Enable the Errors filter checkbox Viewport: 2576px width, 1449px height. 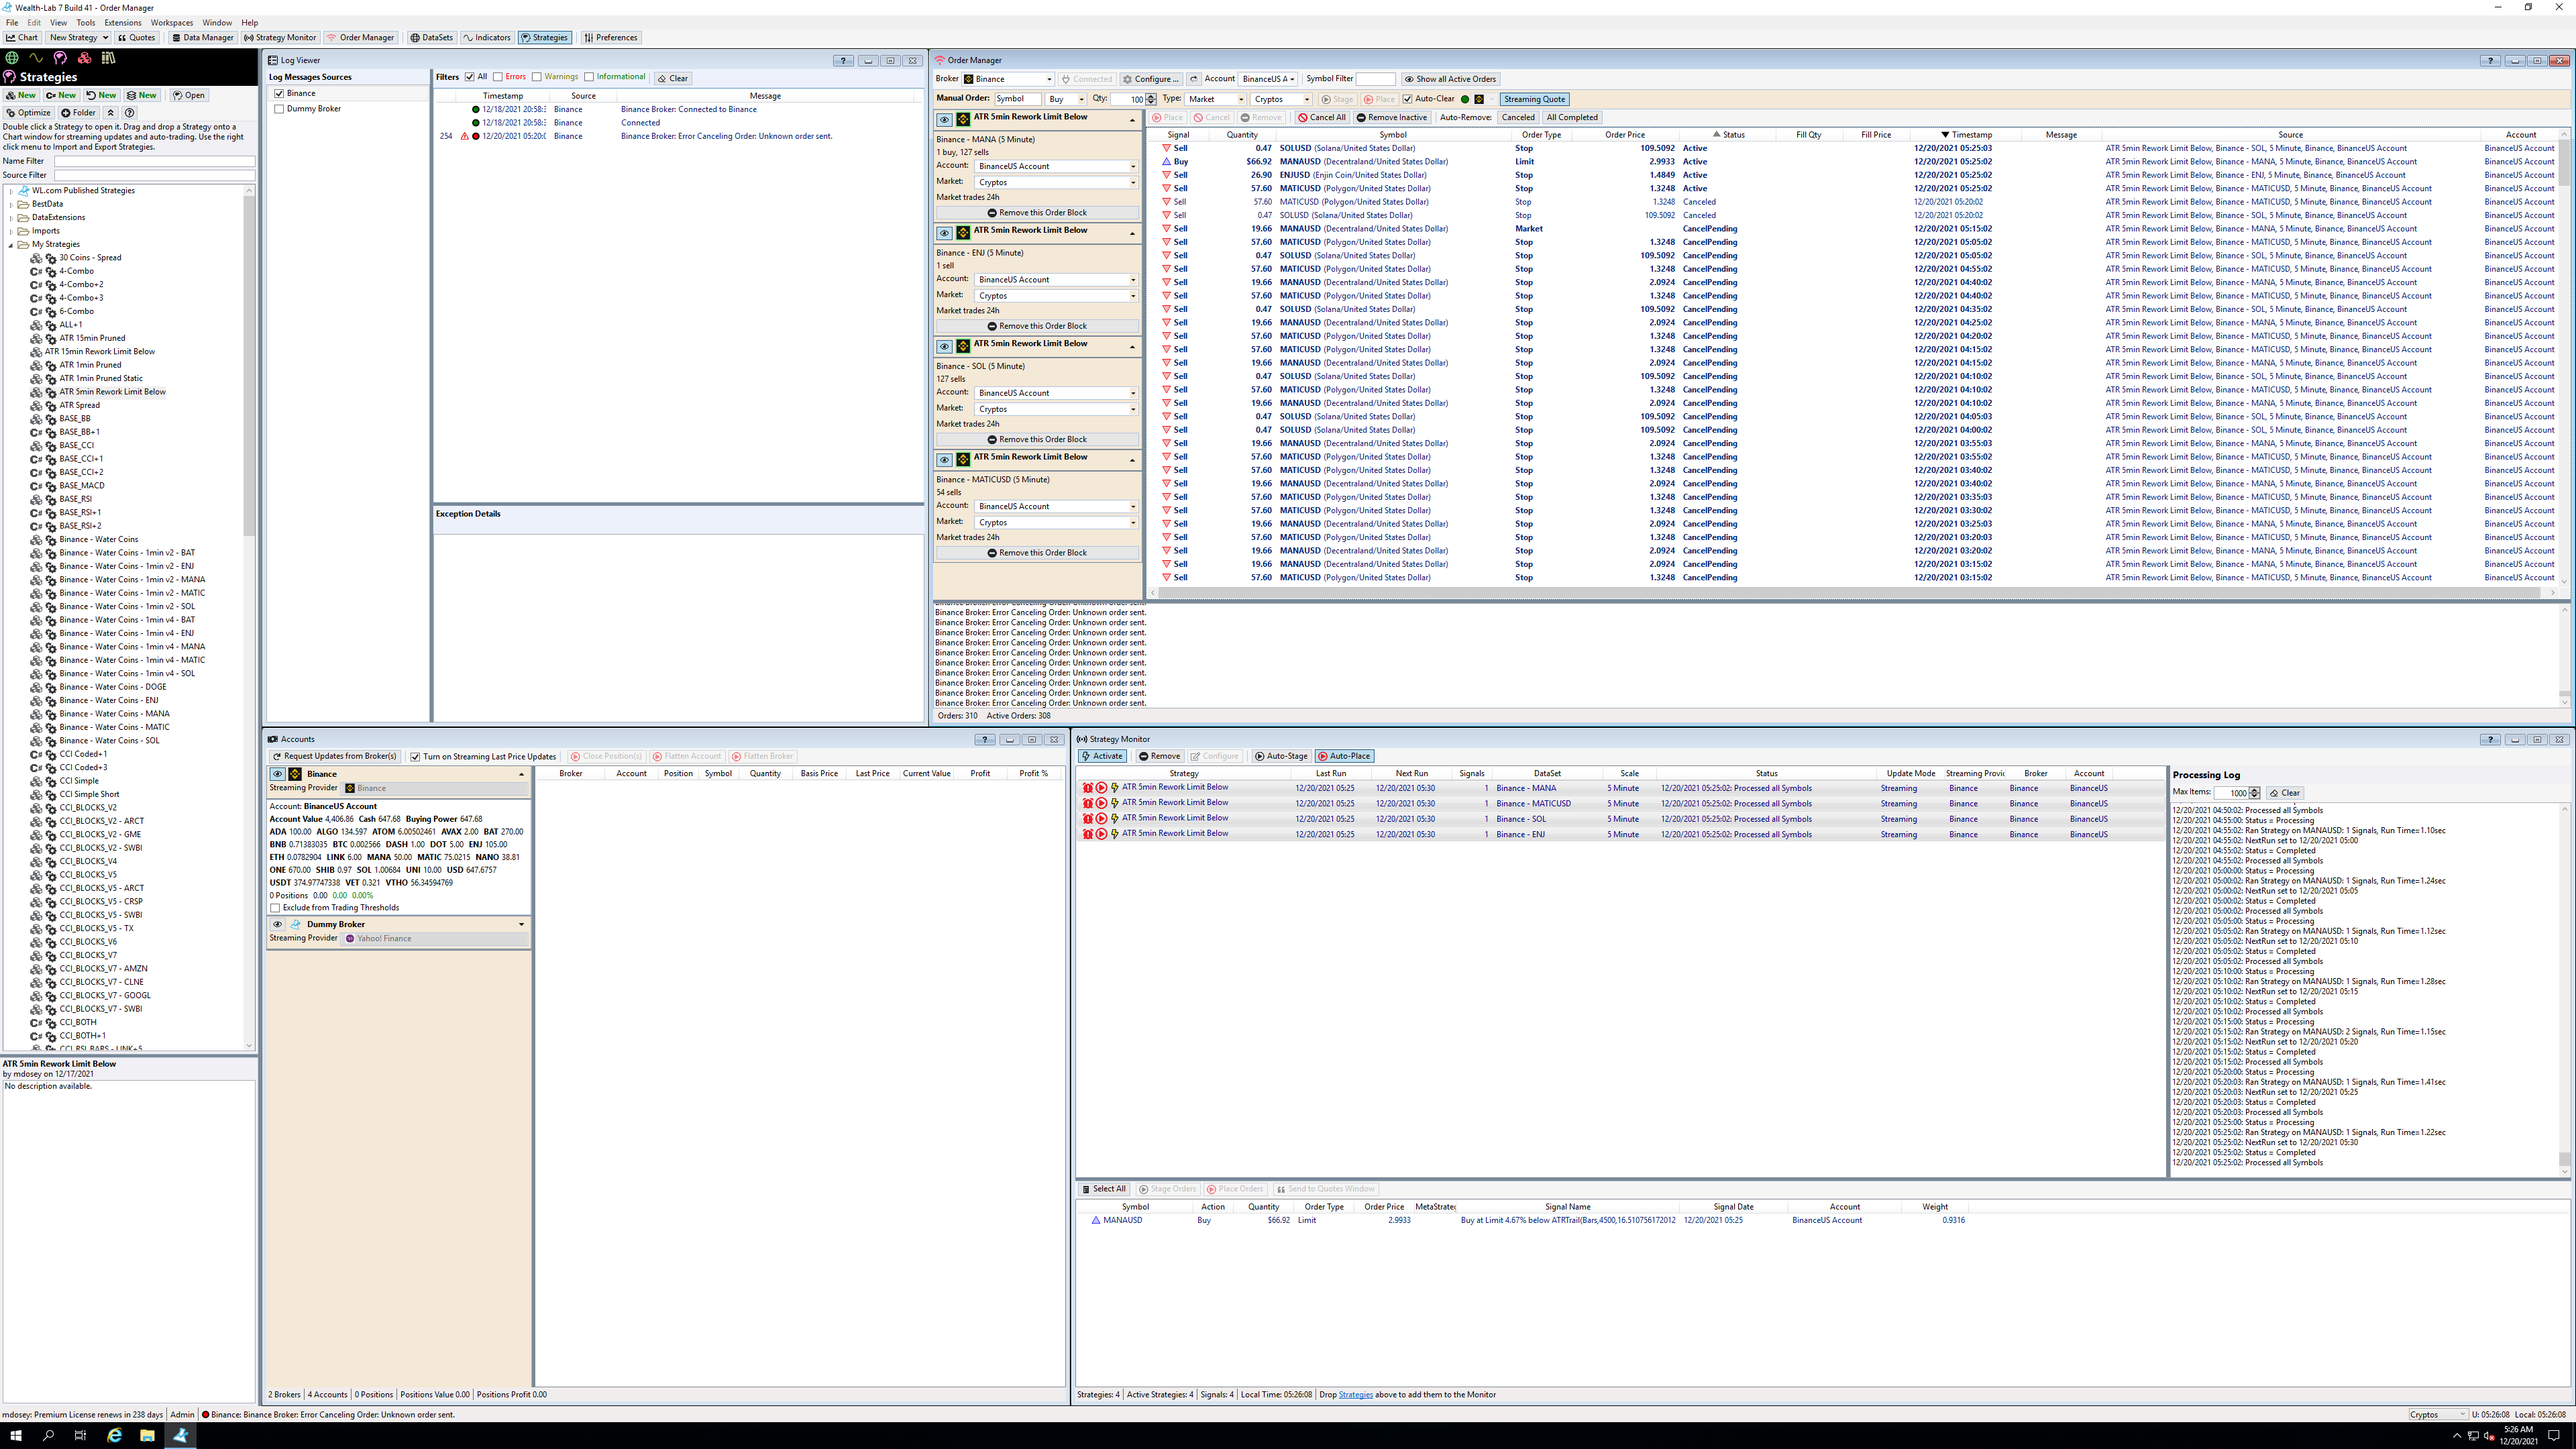coord(498,77)
